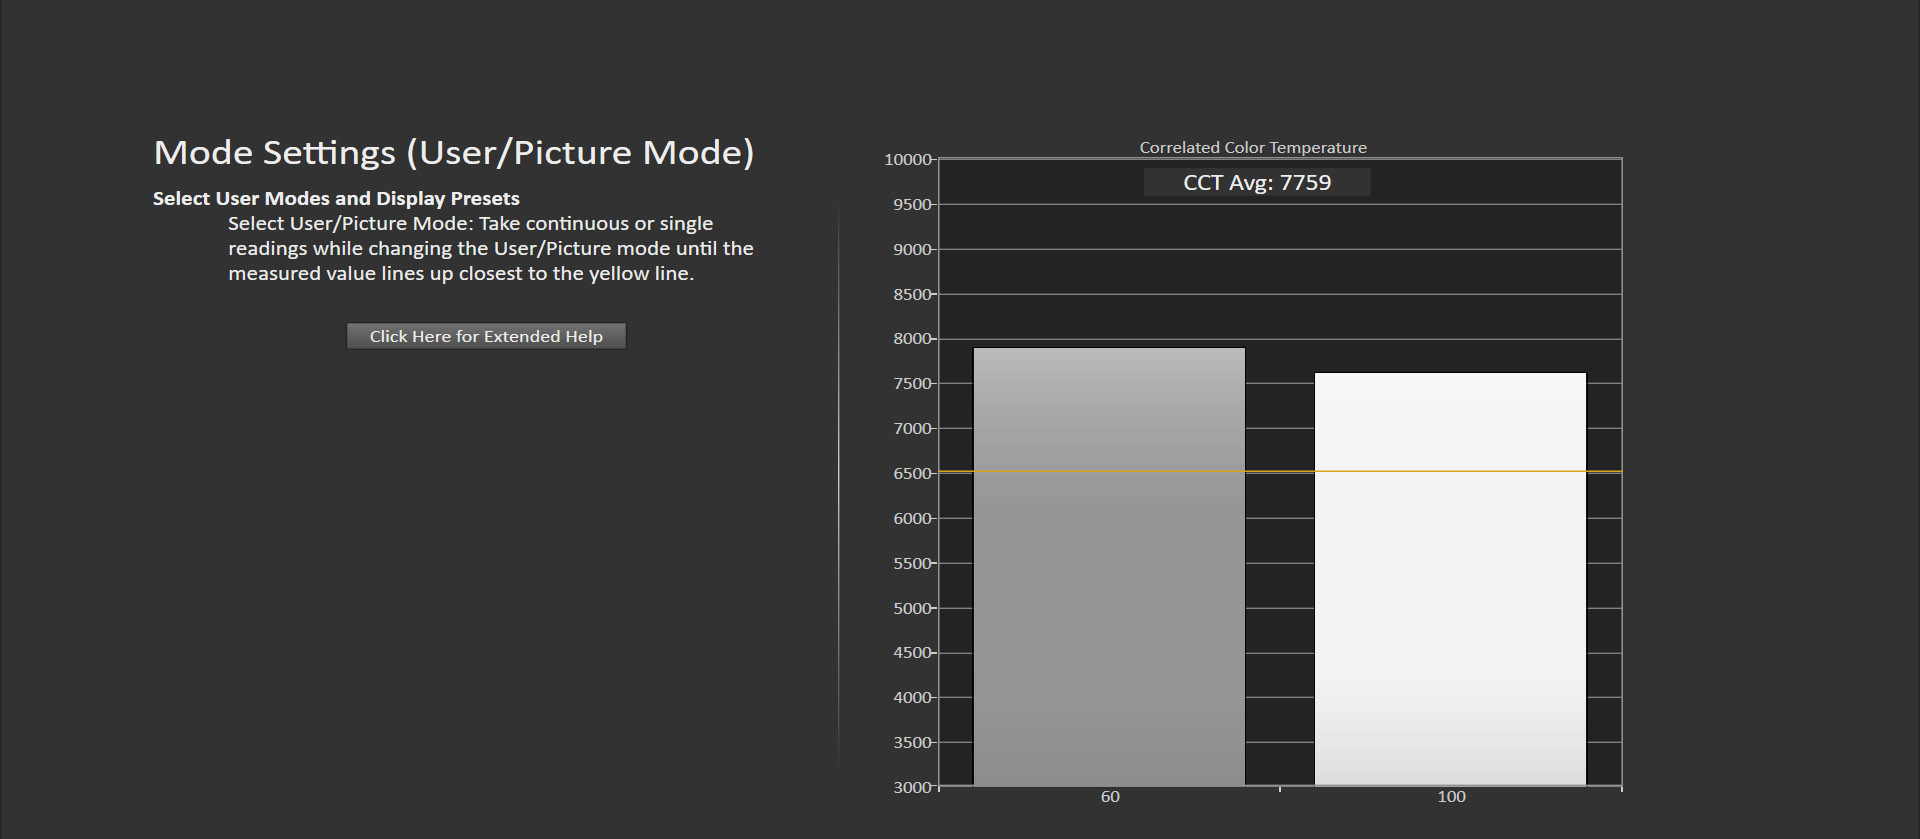This screenshot has height=839, width=1920.
Task: Click the 8000 y-axis label
Action: tap(912, 339)
